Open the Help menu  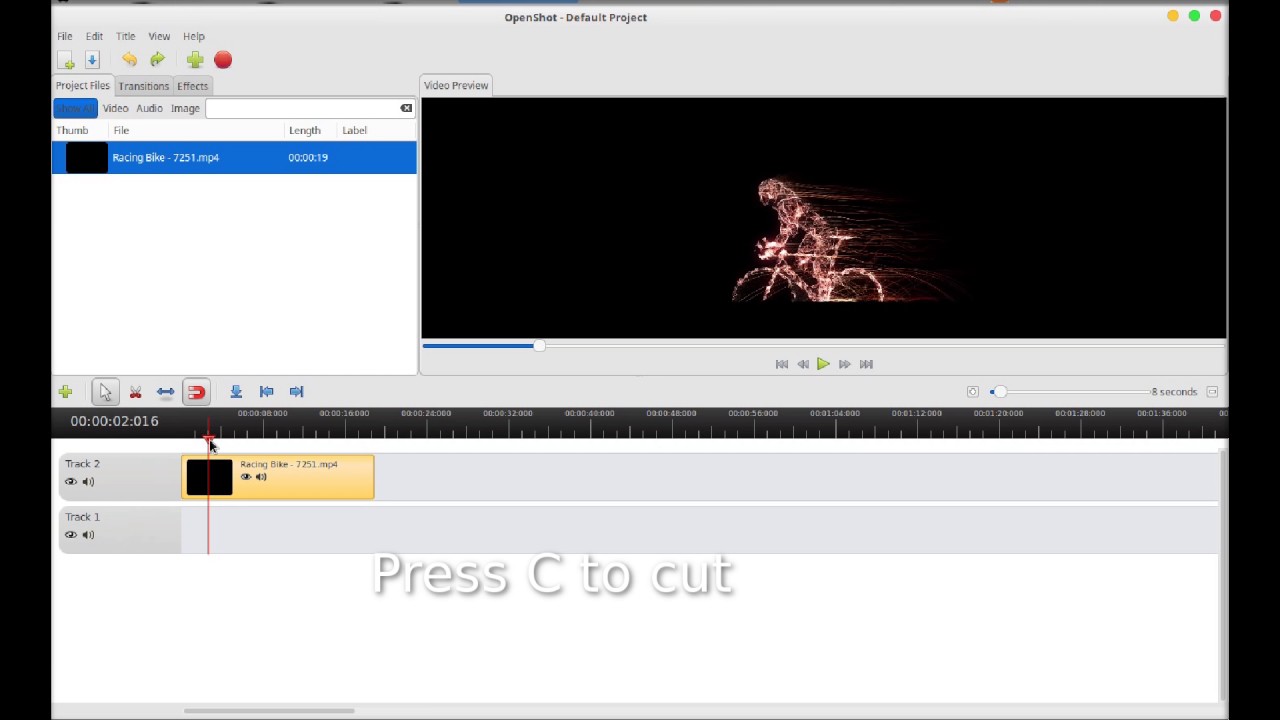pos(194,36)
